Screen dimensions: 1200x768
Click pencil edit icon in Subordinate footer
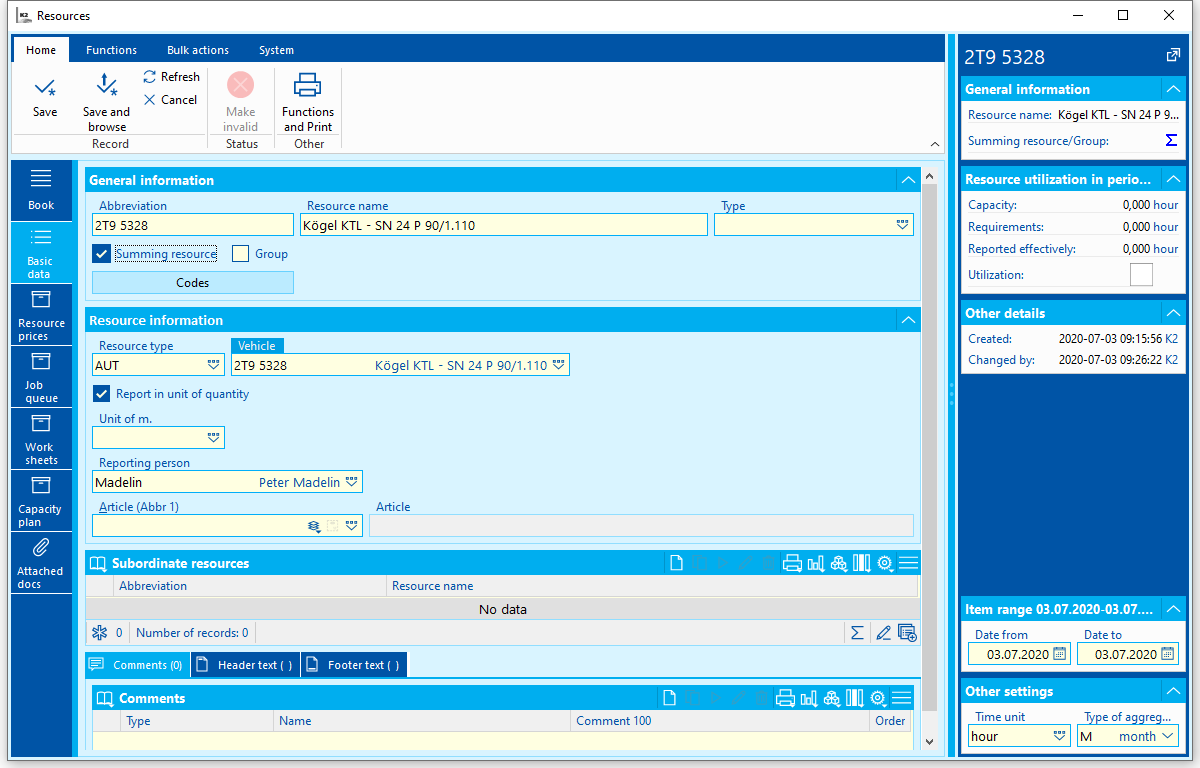click(882, 632)
